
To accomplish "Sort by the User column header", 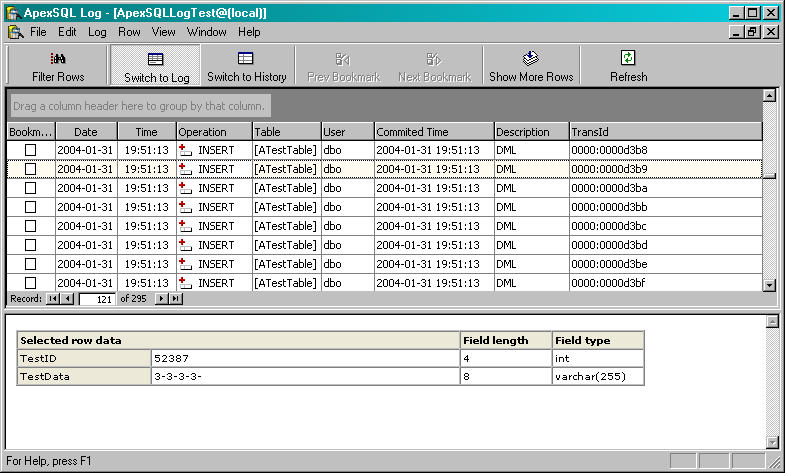I will click(347, 132).
